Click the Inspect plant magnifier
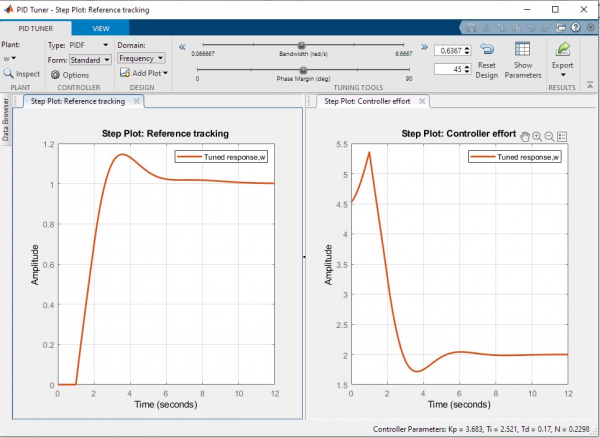This screenshot has height=438, width=600. [8, 73]
